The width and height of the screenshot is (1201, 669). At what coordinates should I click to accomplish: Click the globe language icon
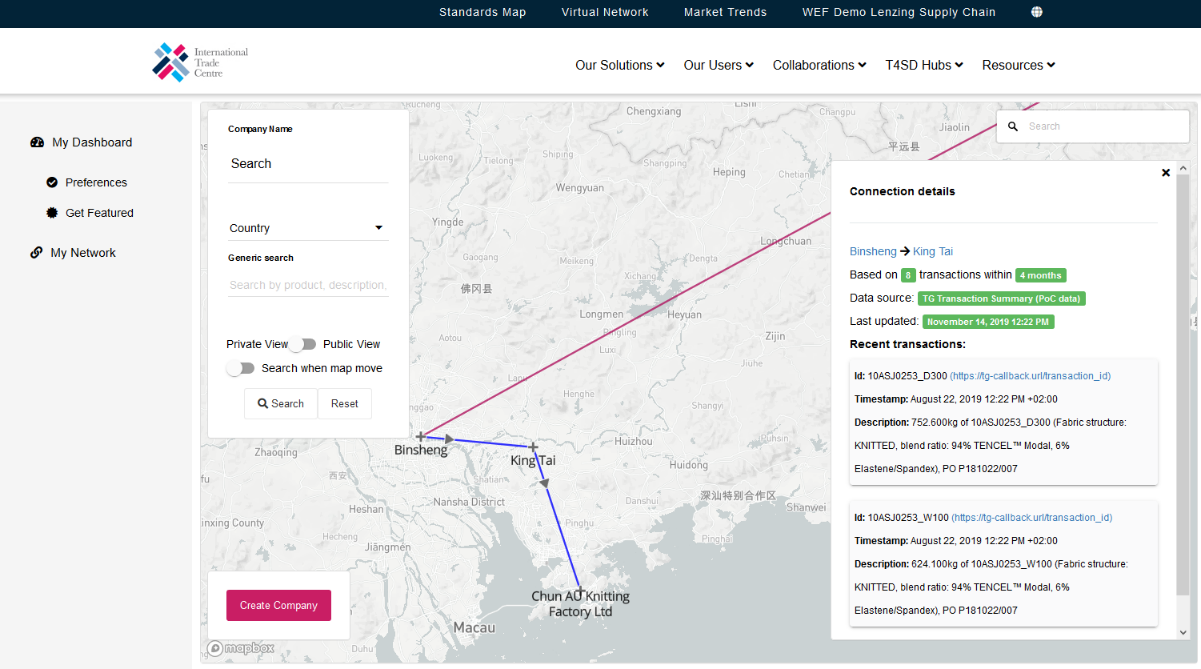click(x=1037, y=12)
